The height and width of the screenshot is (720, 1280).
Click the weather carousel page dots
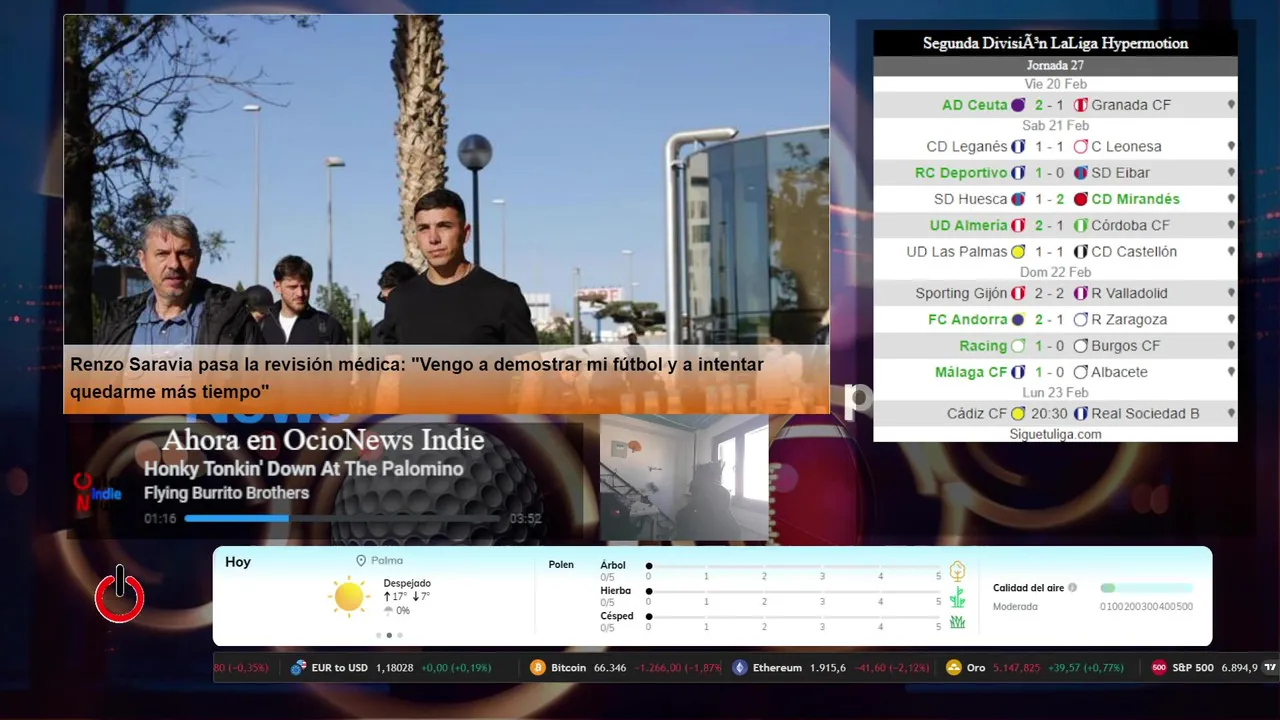(389, 635)
